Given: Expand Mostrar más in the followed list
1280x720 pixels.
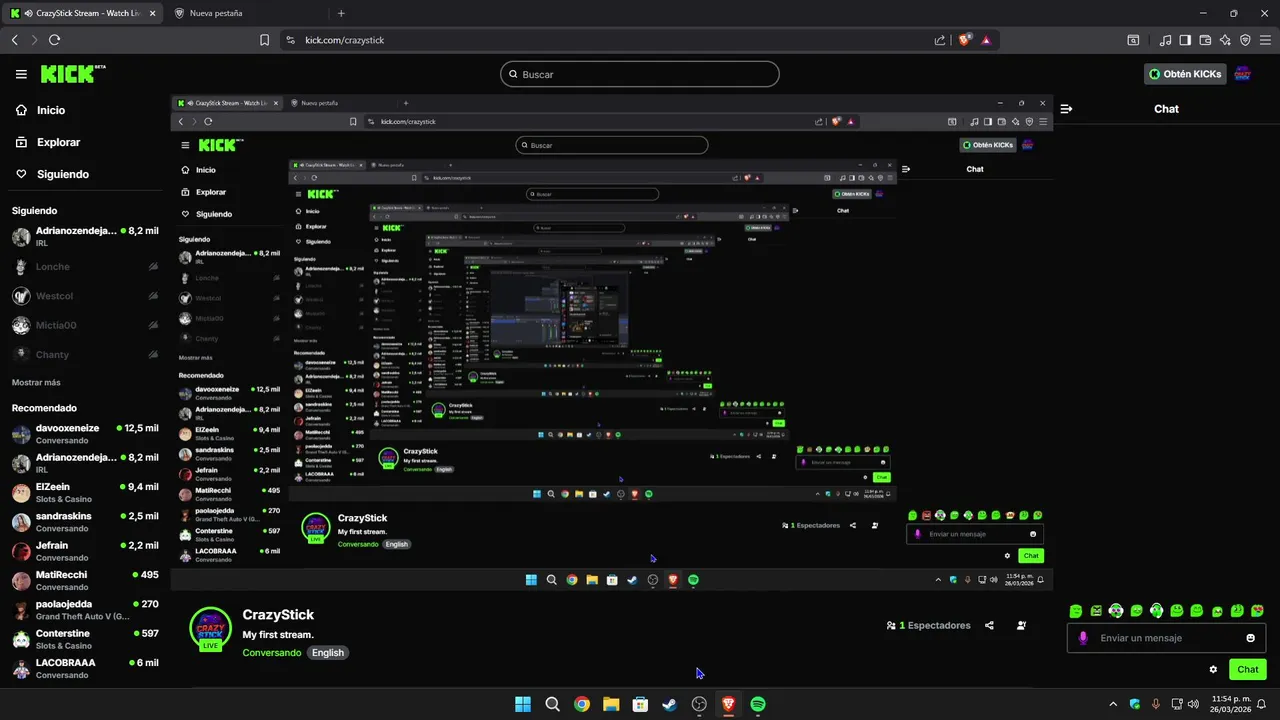Looking at the screenshot, I should tap(36, 383).
